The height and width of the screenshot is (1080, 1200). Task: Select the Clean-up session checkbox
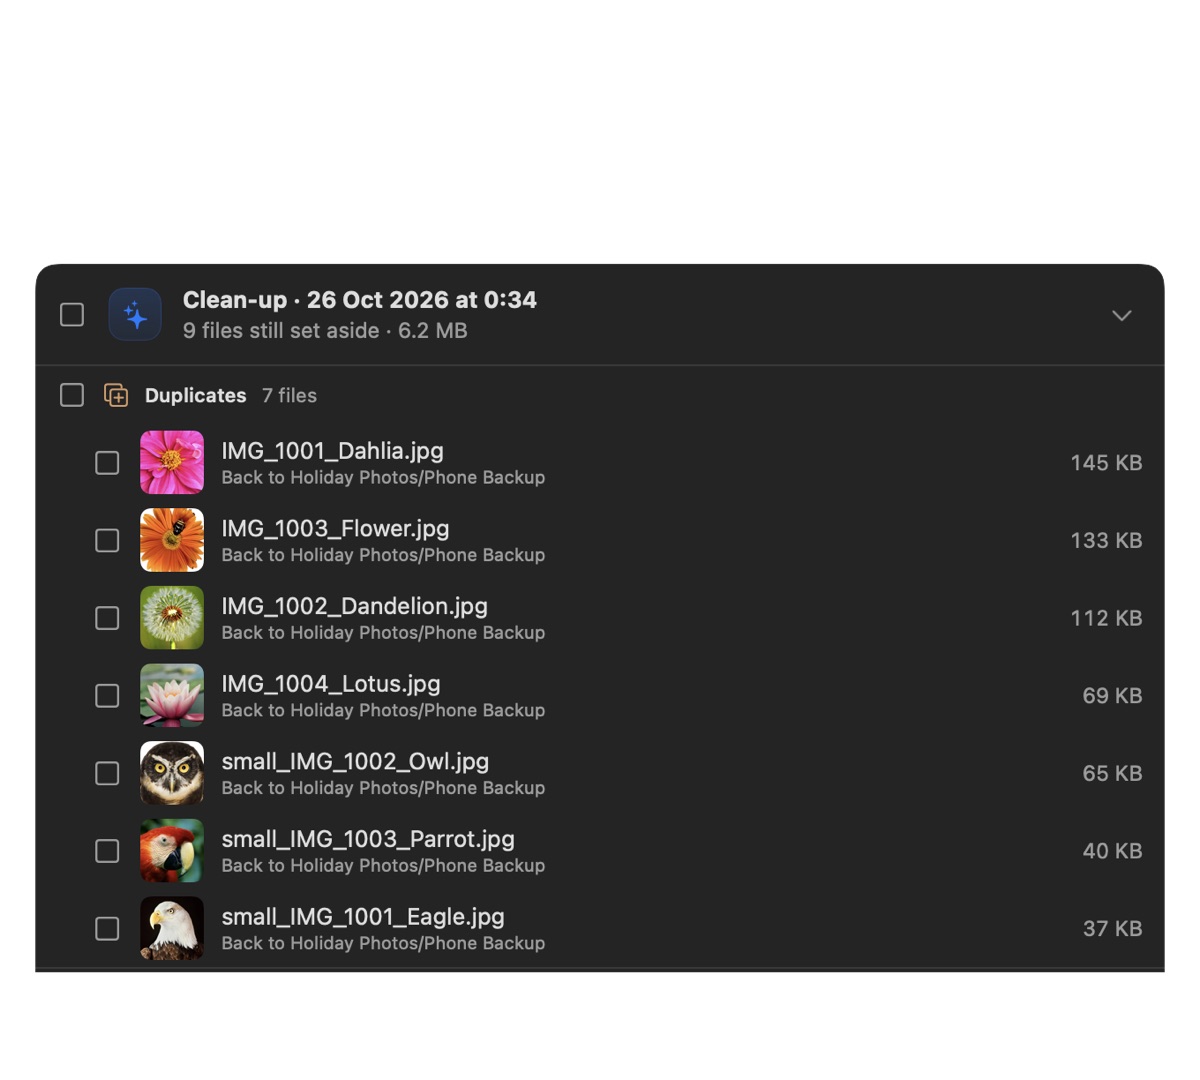point(72,315)
